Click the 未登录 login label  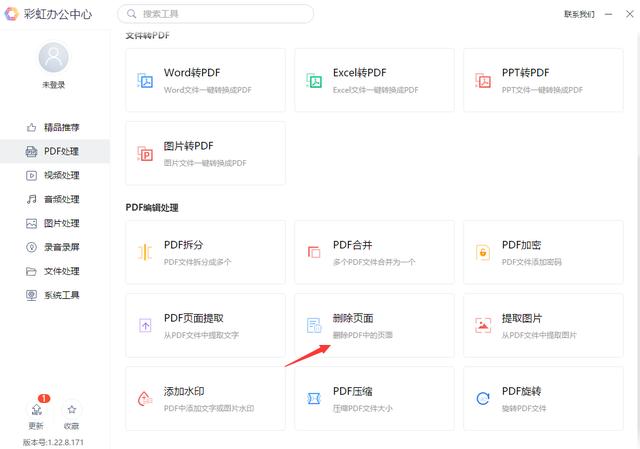53,85
